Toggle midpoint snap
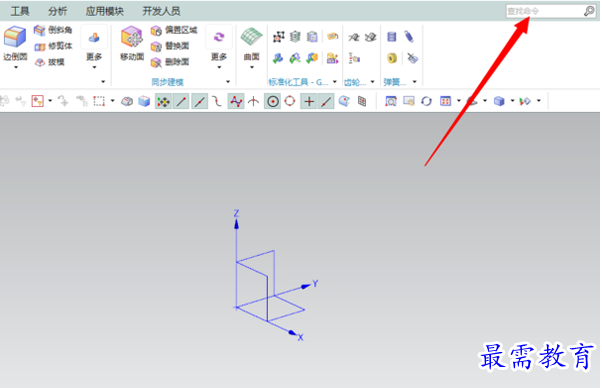Image resolution: width=602 pixels, height=388 pixels. coord(200,102)
